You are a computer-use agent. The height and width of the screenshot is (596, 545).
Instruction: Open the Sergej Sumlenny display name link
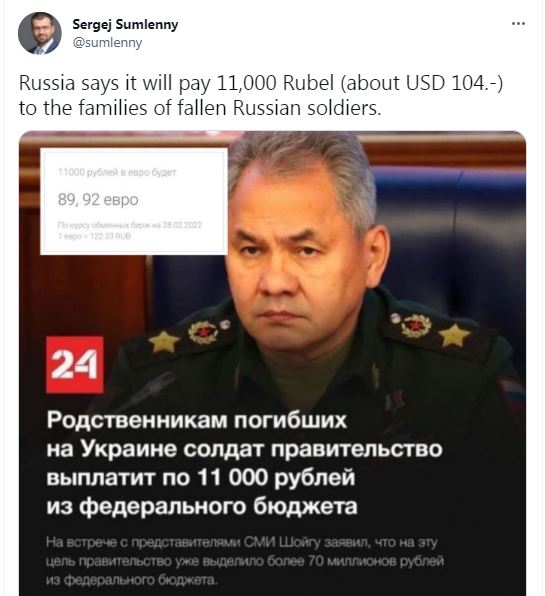pos(125,24)
